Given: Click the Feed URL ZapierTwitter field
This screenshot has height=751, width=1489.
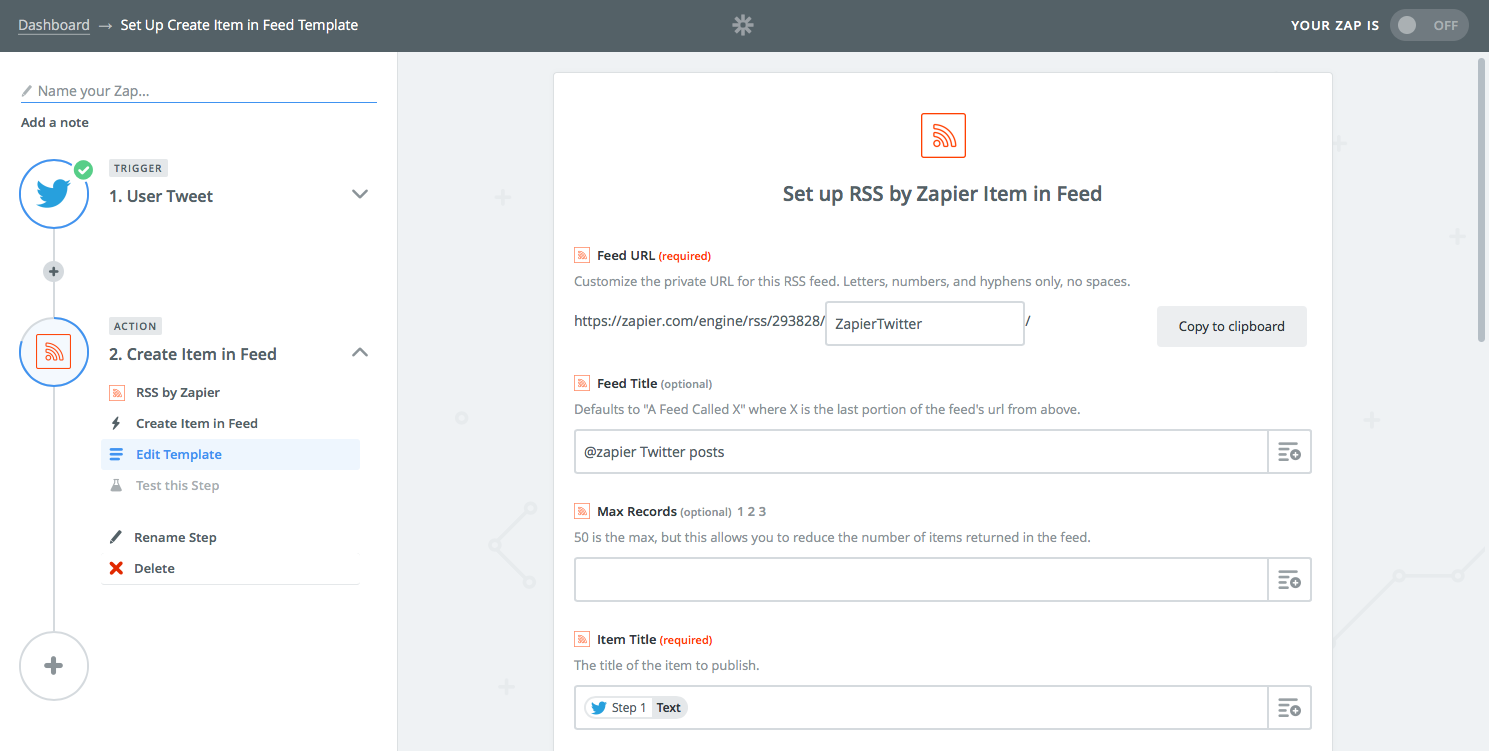Looking at the screenshot, I should tap(925, 324).
